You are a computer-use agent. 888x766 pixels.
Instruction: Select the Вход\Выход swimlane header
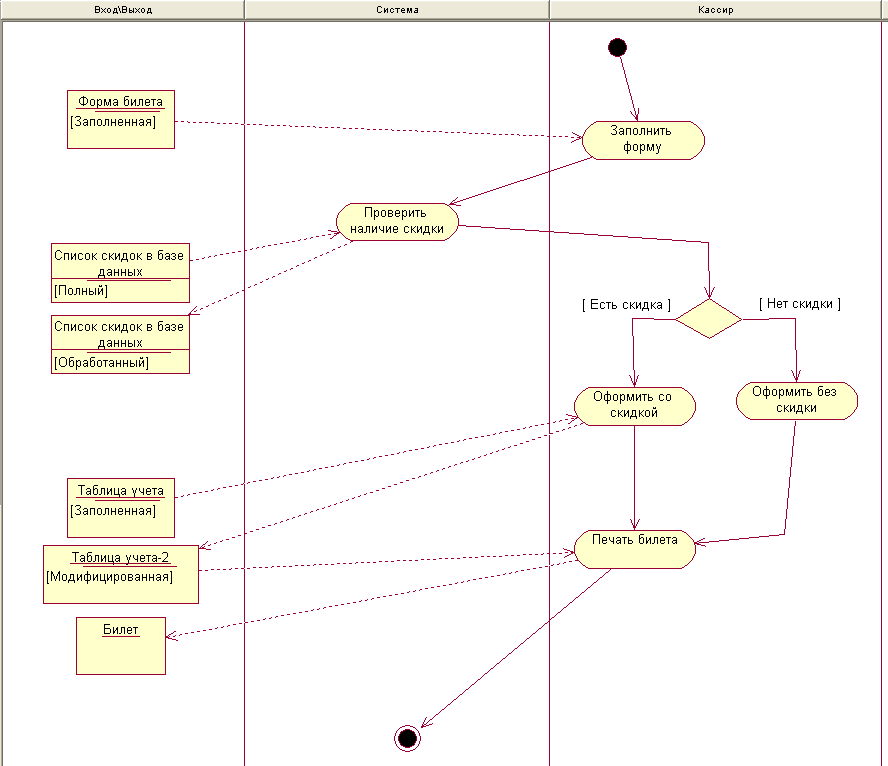(122, 10)
